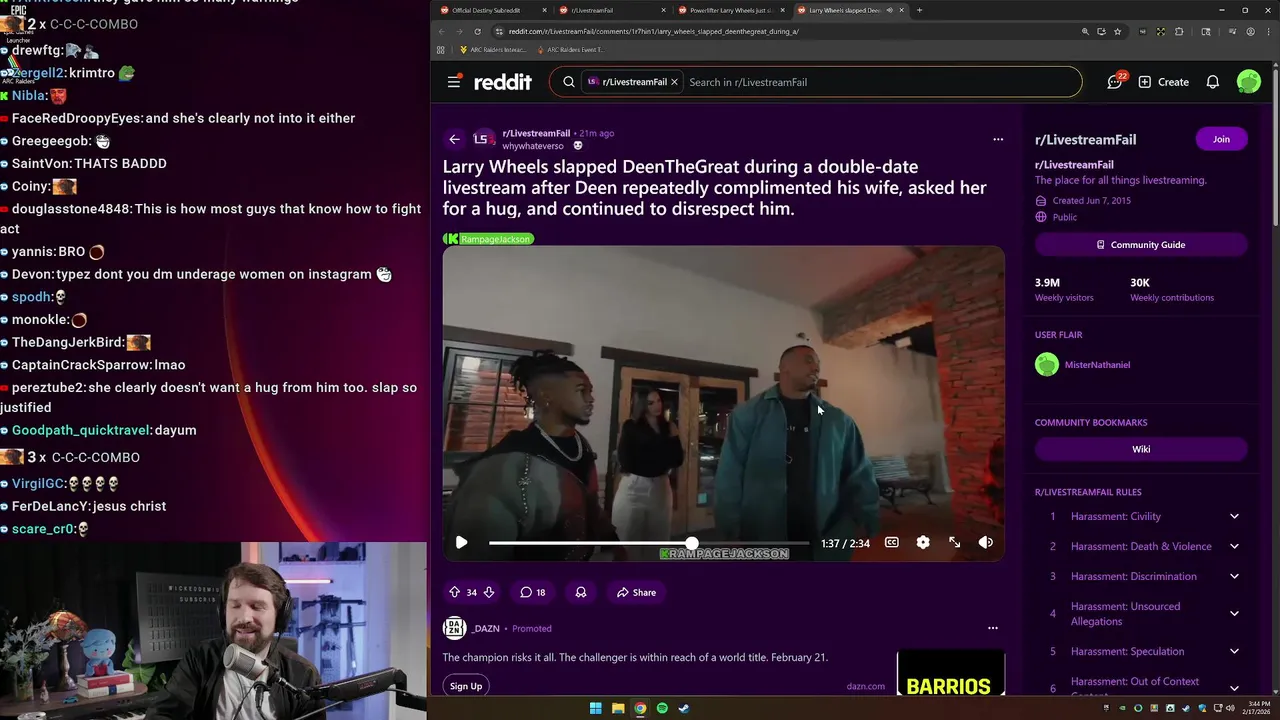Open the _DAZN promoted advertiser profile
Viewport: 1280px width, 720px height.
pyautogui.click(x=487, y=628)
